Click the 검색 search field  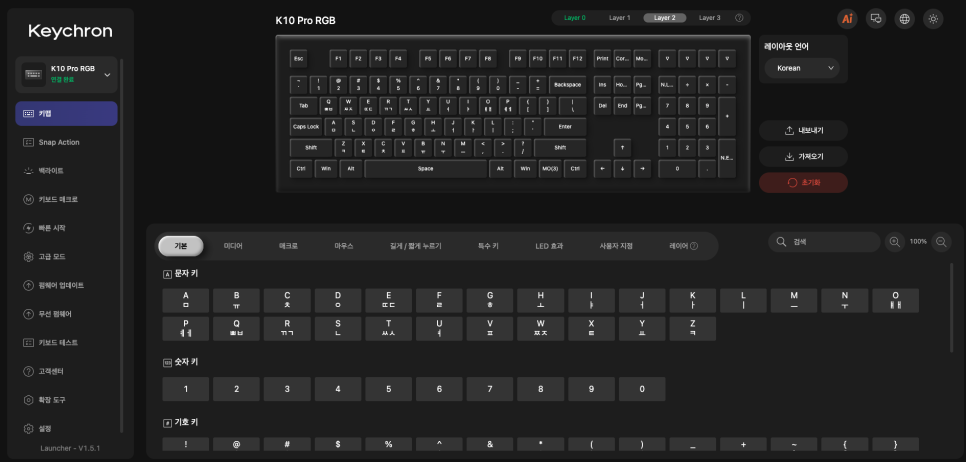pos(824,242)
